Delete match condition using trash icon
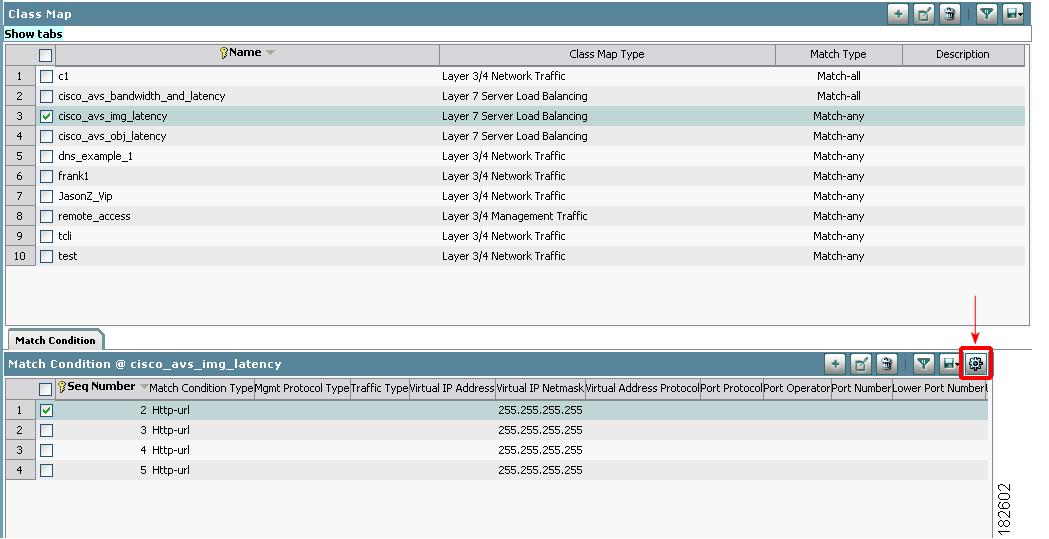 click(x=886, y=364)
